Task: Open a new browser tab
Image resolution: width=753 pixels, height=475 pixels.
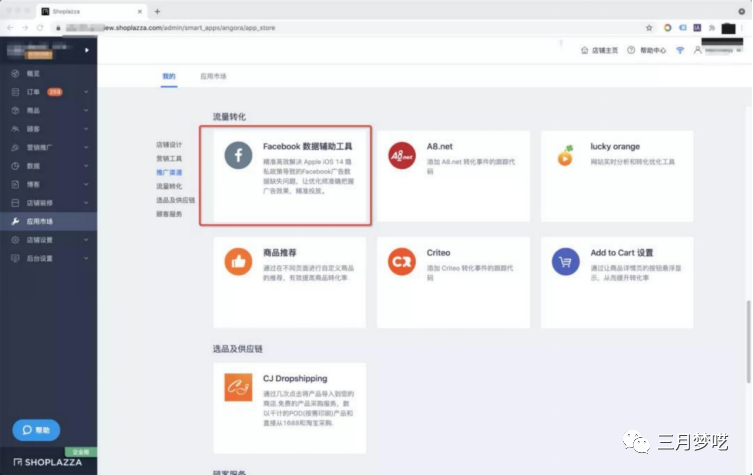Action: [157, 11]
